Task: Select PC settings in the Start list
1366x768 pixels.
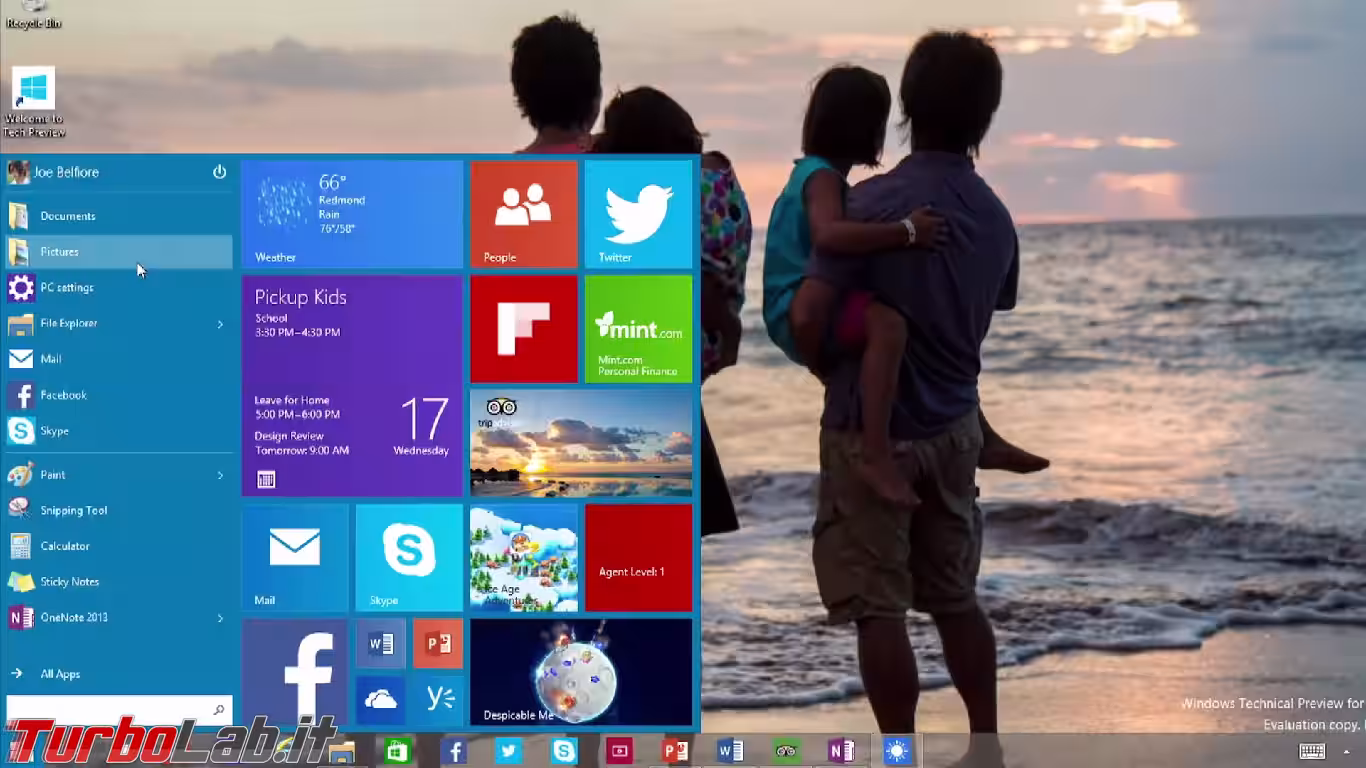Action: pos(67,288)
